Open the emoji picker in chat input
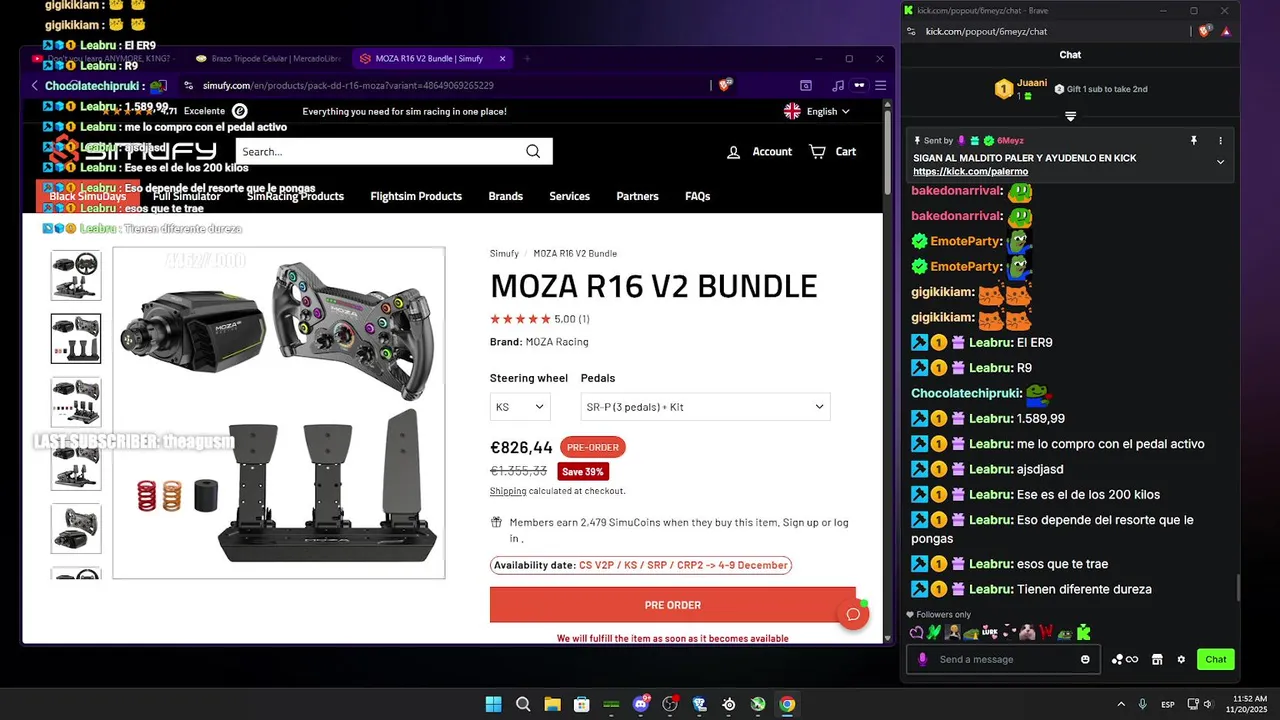The width and height of the screenshot is (1280, 720). pyautogui.click(x=1085, y=659)
